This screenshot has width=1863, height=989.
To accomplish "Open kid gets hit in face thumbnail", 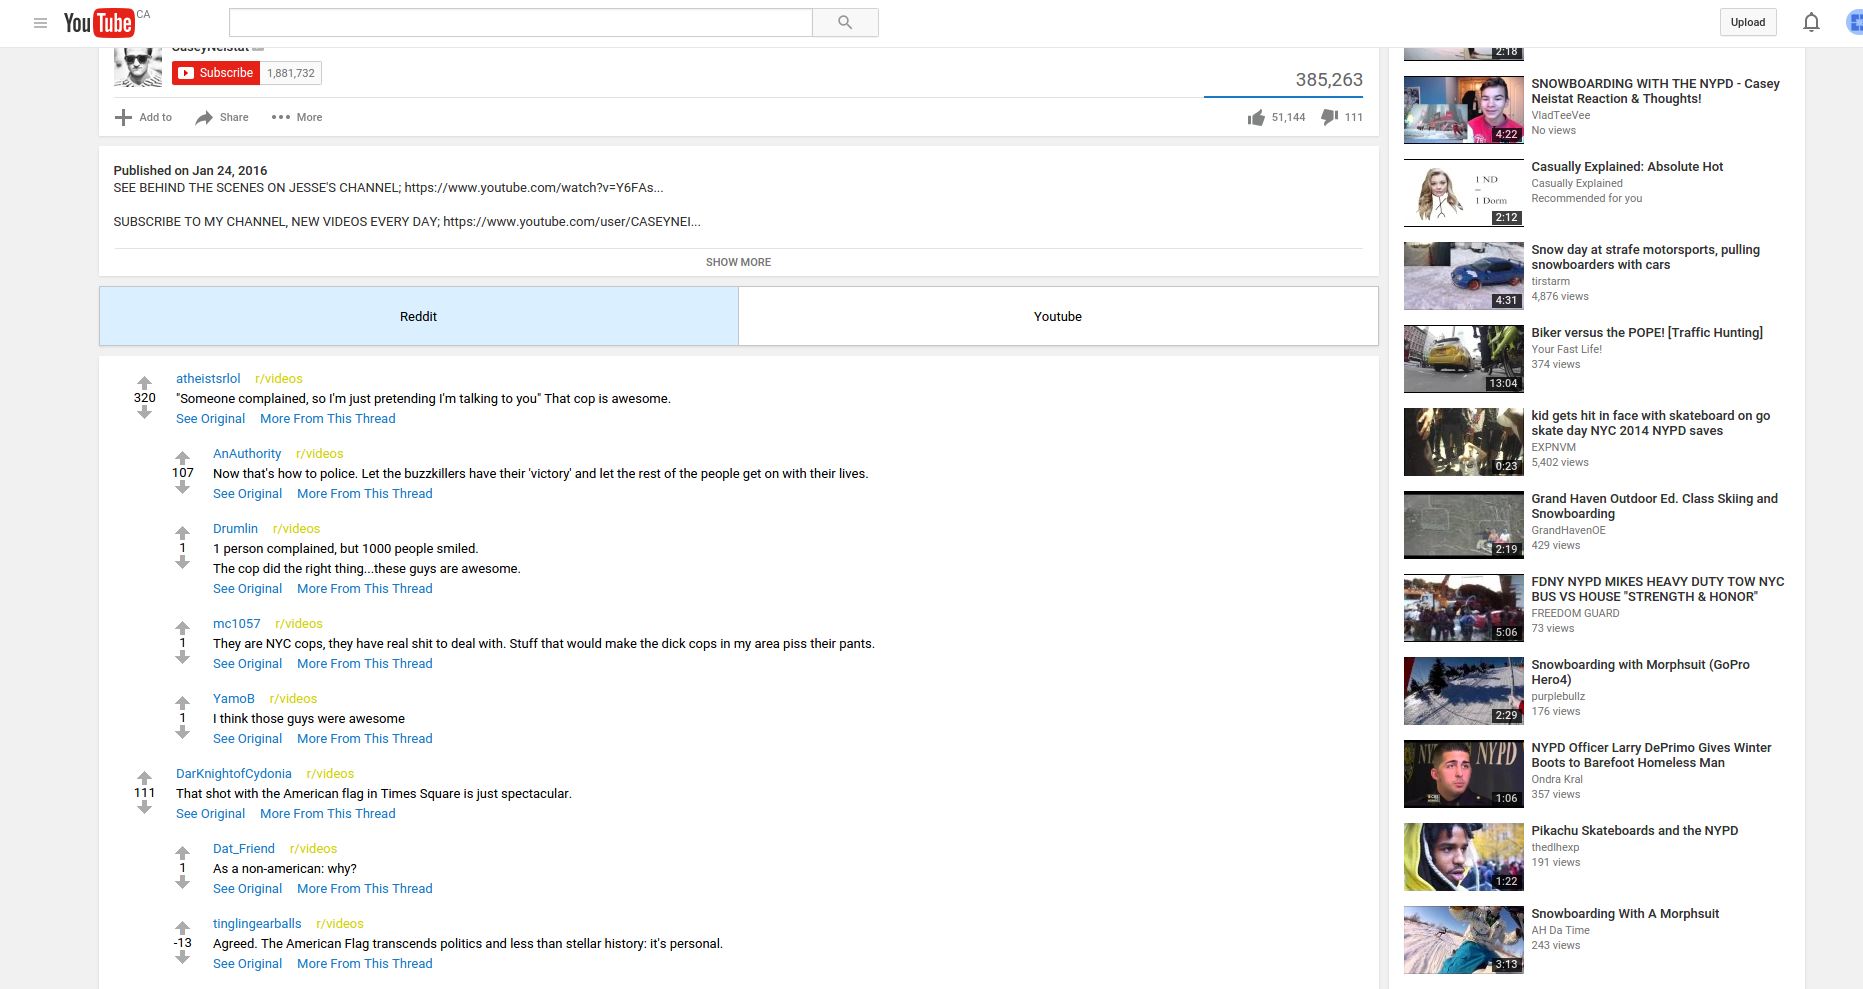I will coord(1464,442).
